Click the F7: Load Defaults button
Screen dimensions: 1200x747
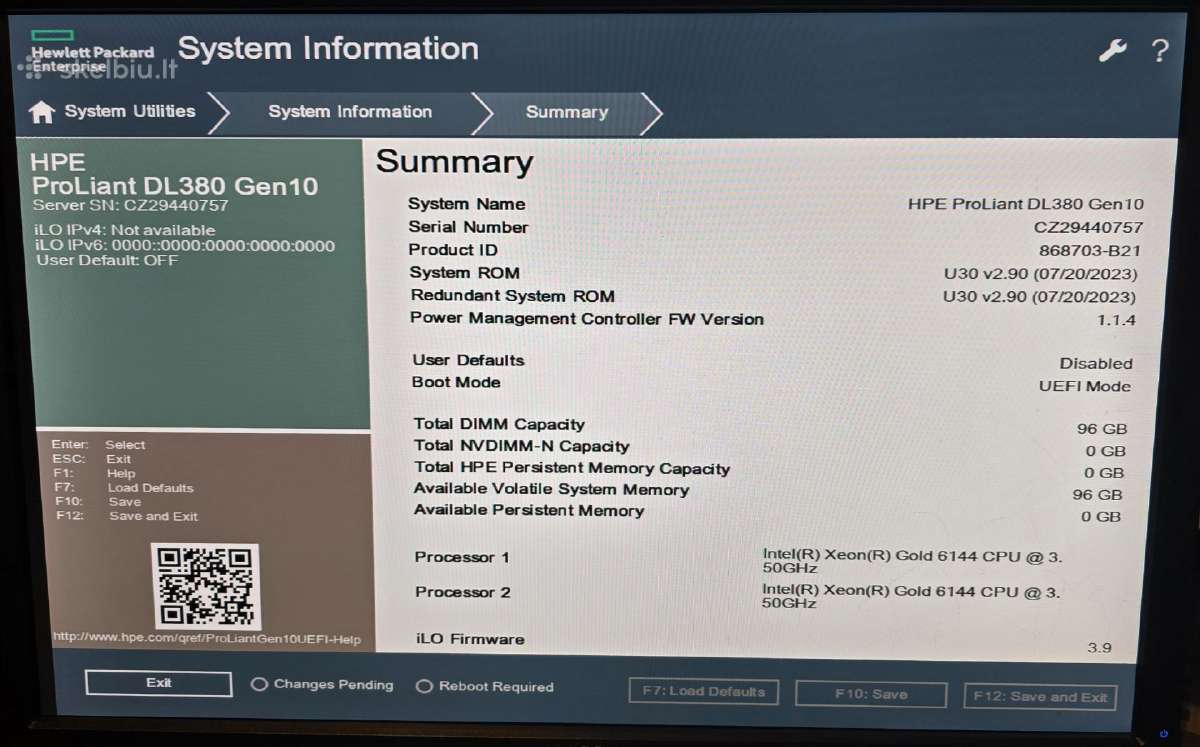[x=705, y=691]
